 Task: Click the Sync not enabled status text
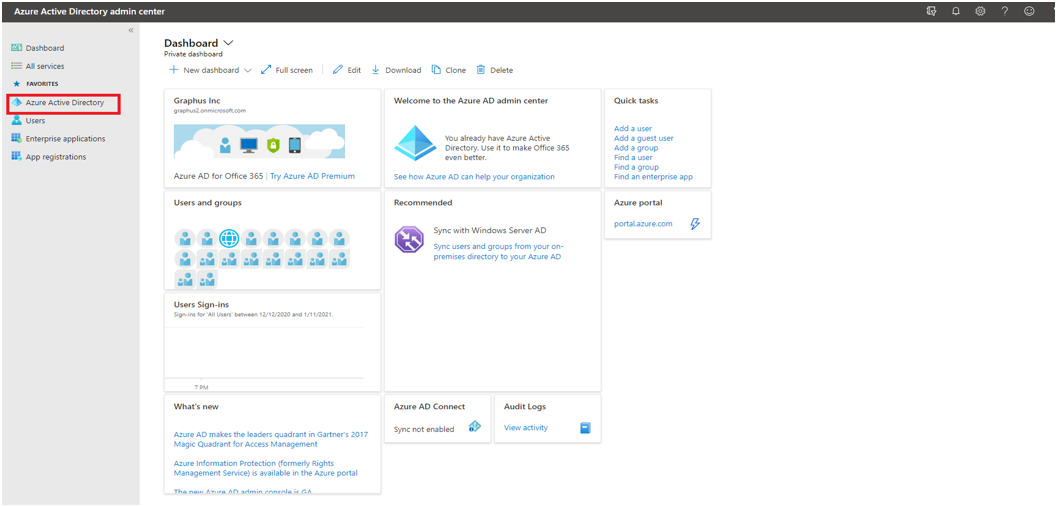point(424,429)
